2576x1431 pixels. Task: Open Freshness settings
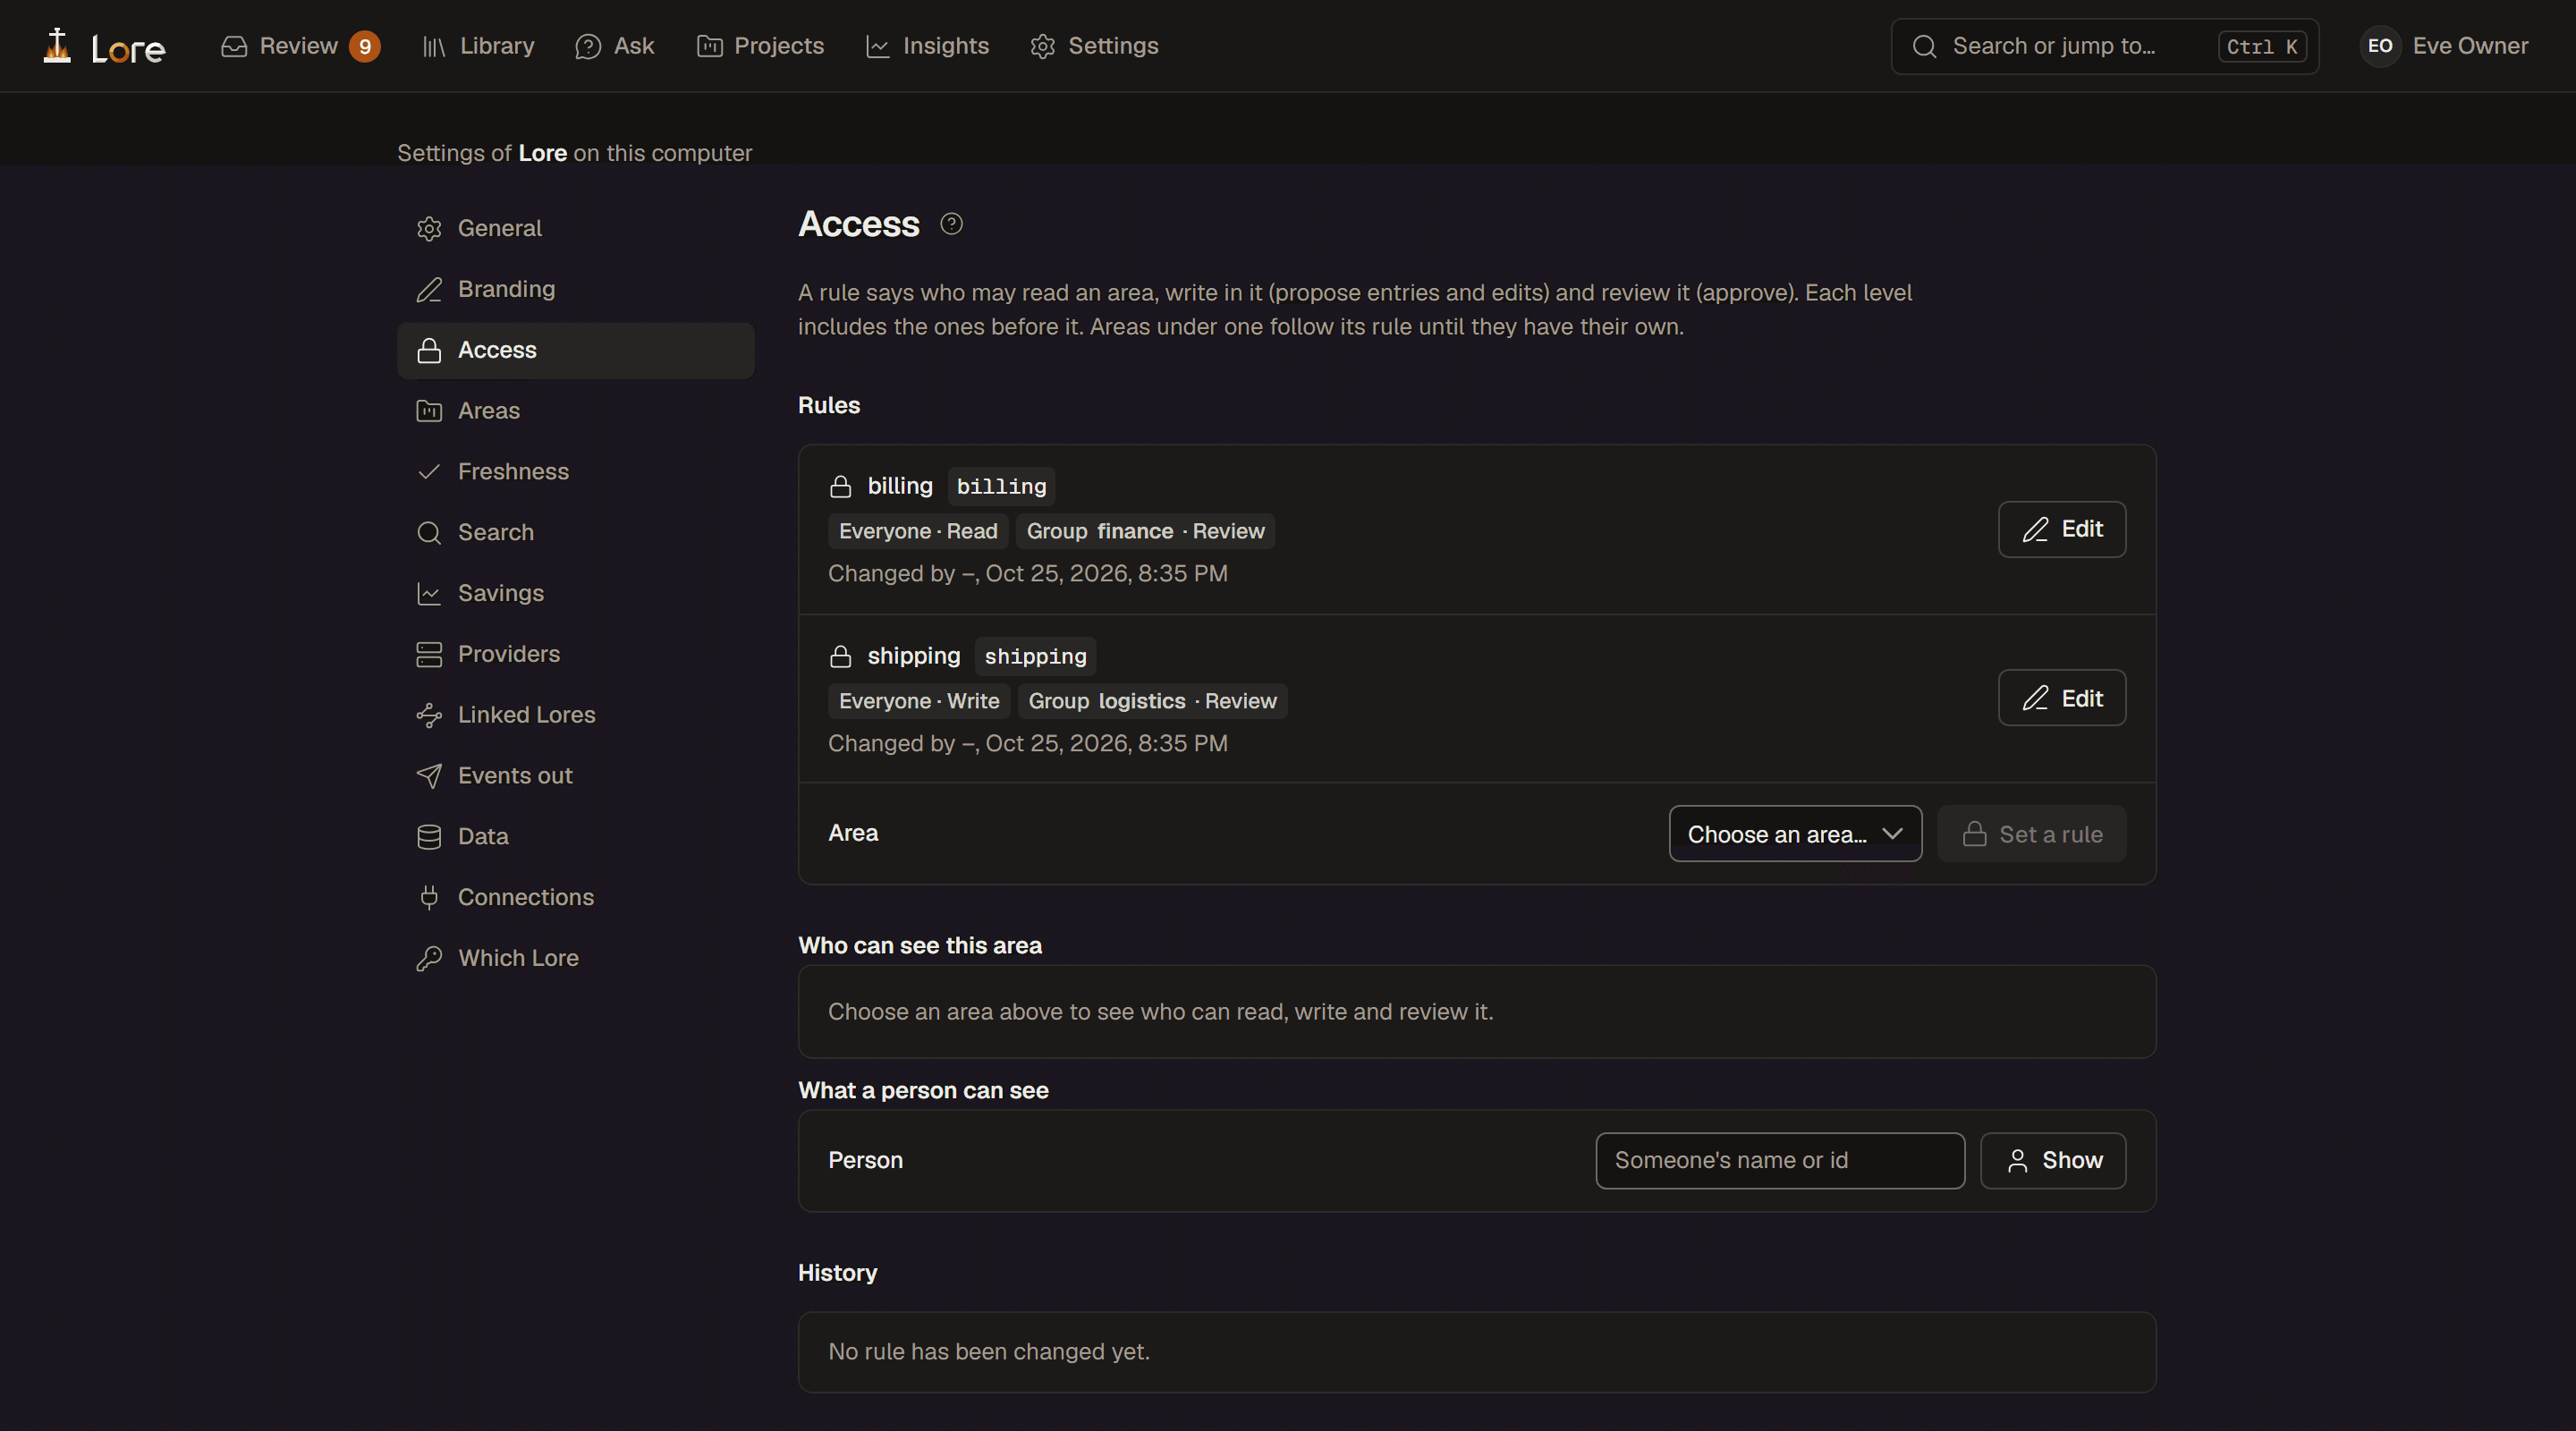[575, 471]
